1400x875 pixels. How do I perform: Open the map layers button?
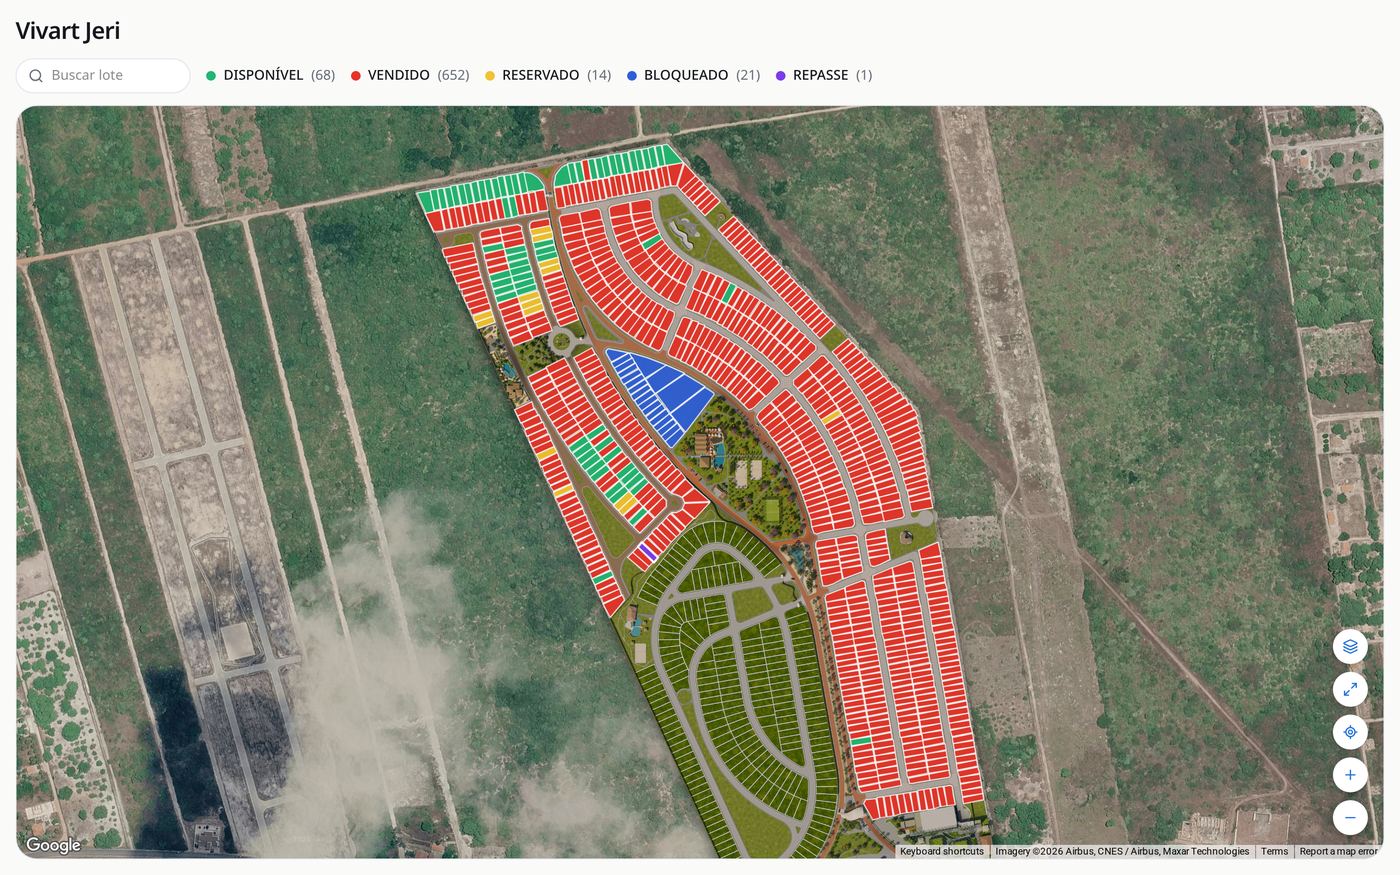click(1350, 647)
